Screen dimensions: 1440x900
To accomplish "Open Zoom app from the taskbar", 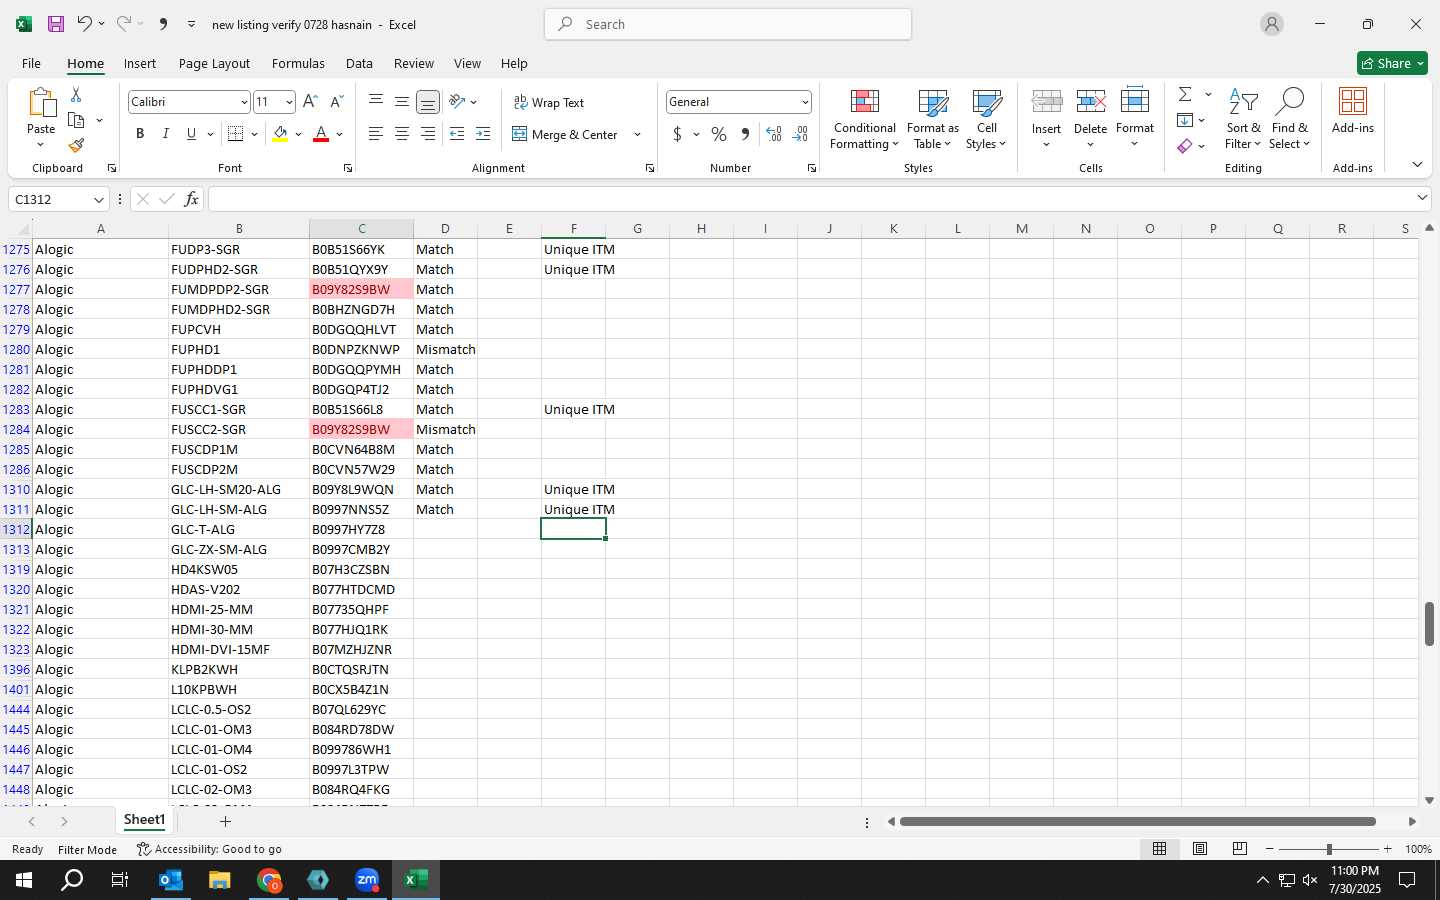I will 367,880.
